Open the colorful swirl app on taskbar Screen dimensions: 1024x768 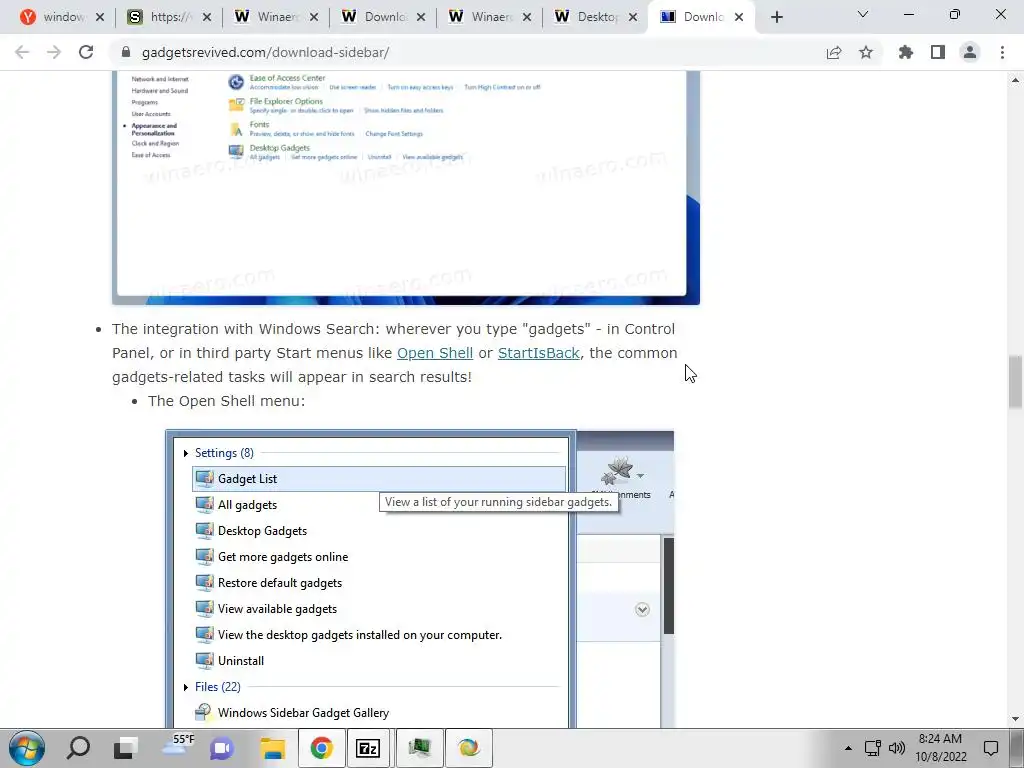tap(468, 748)
